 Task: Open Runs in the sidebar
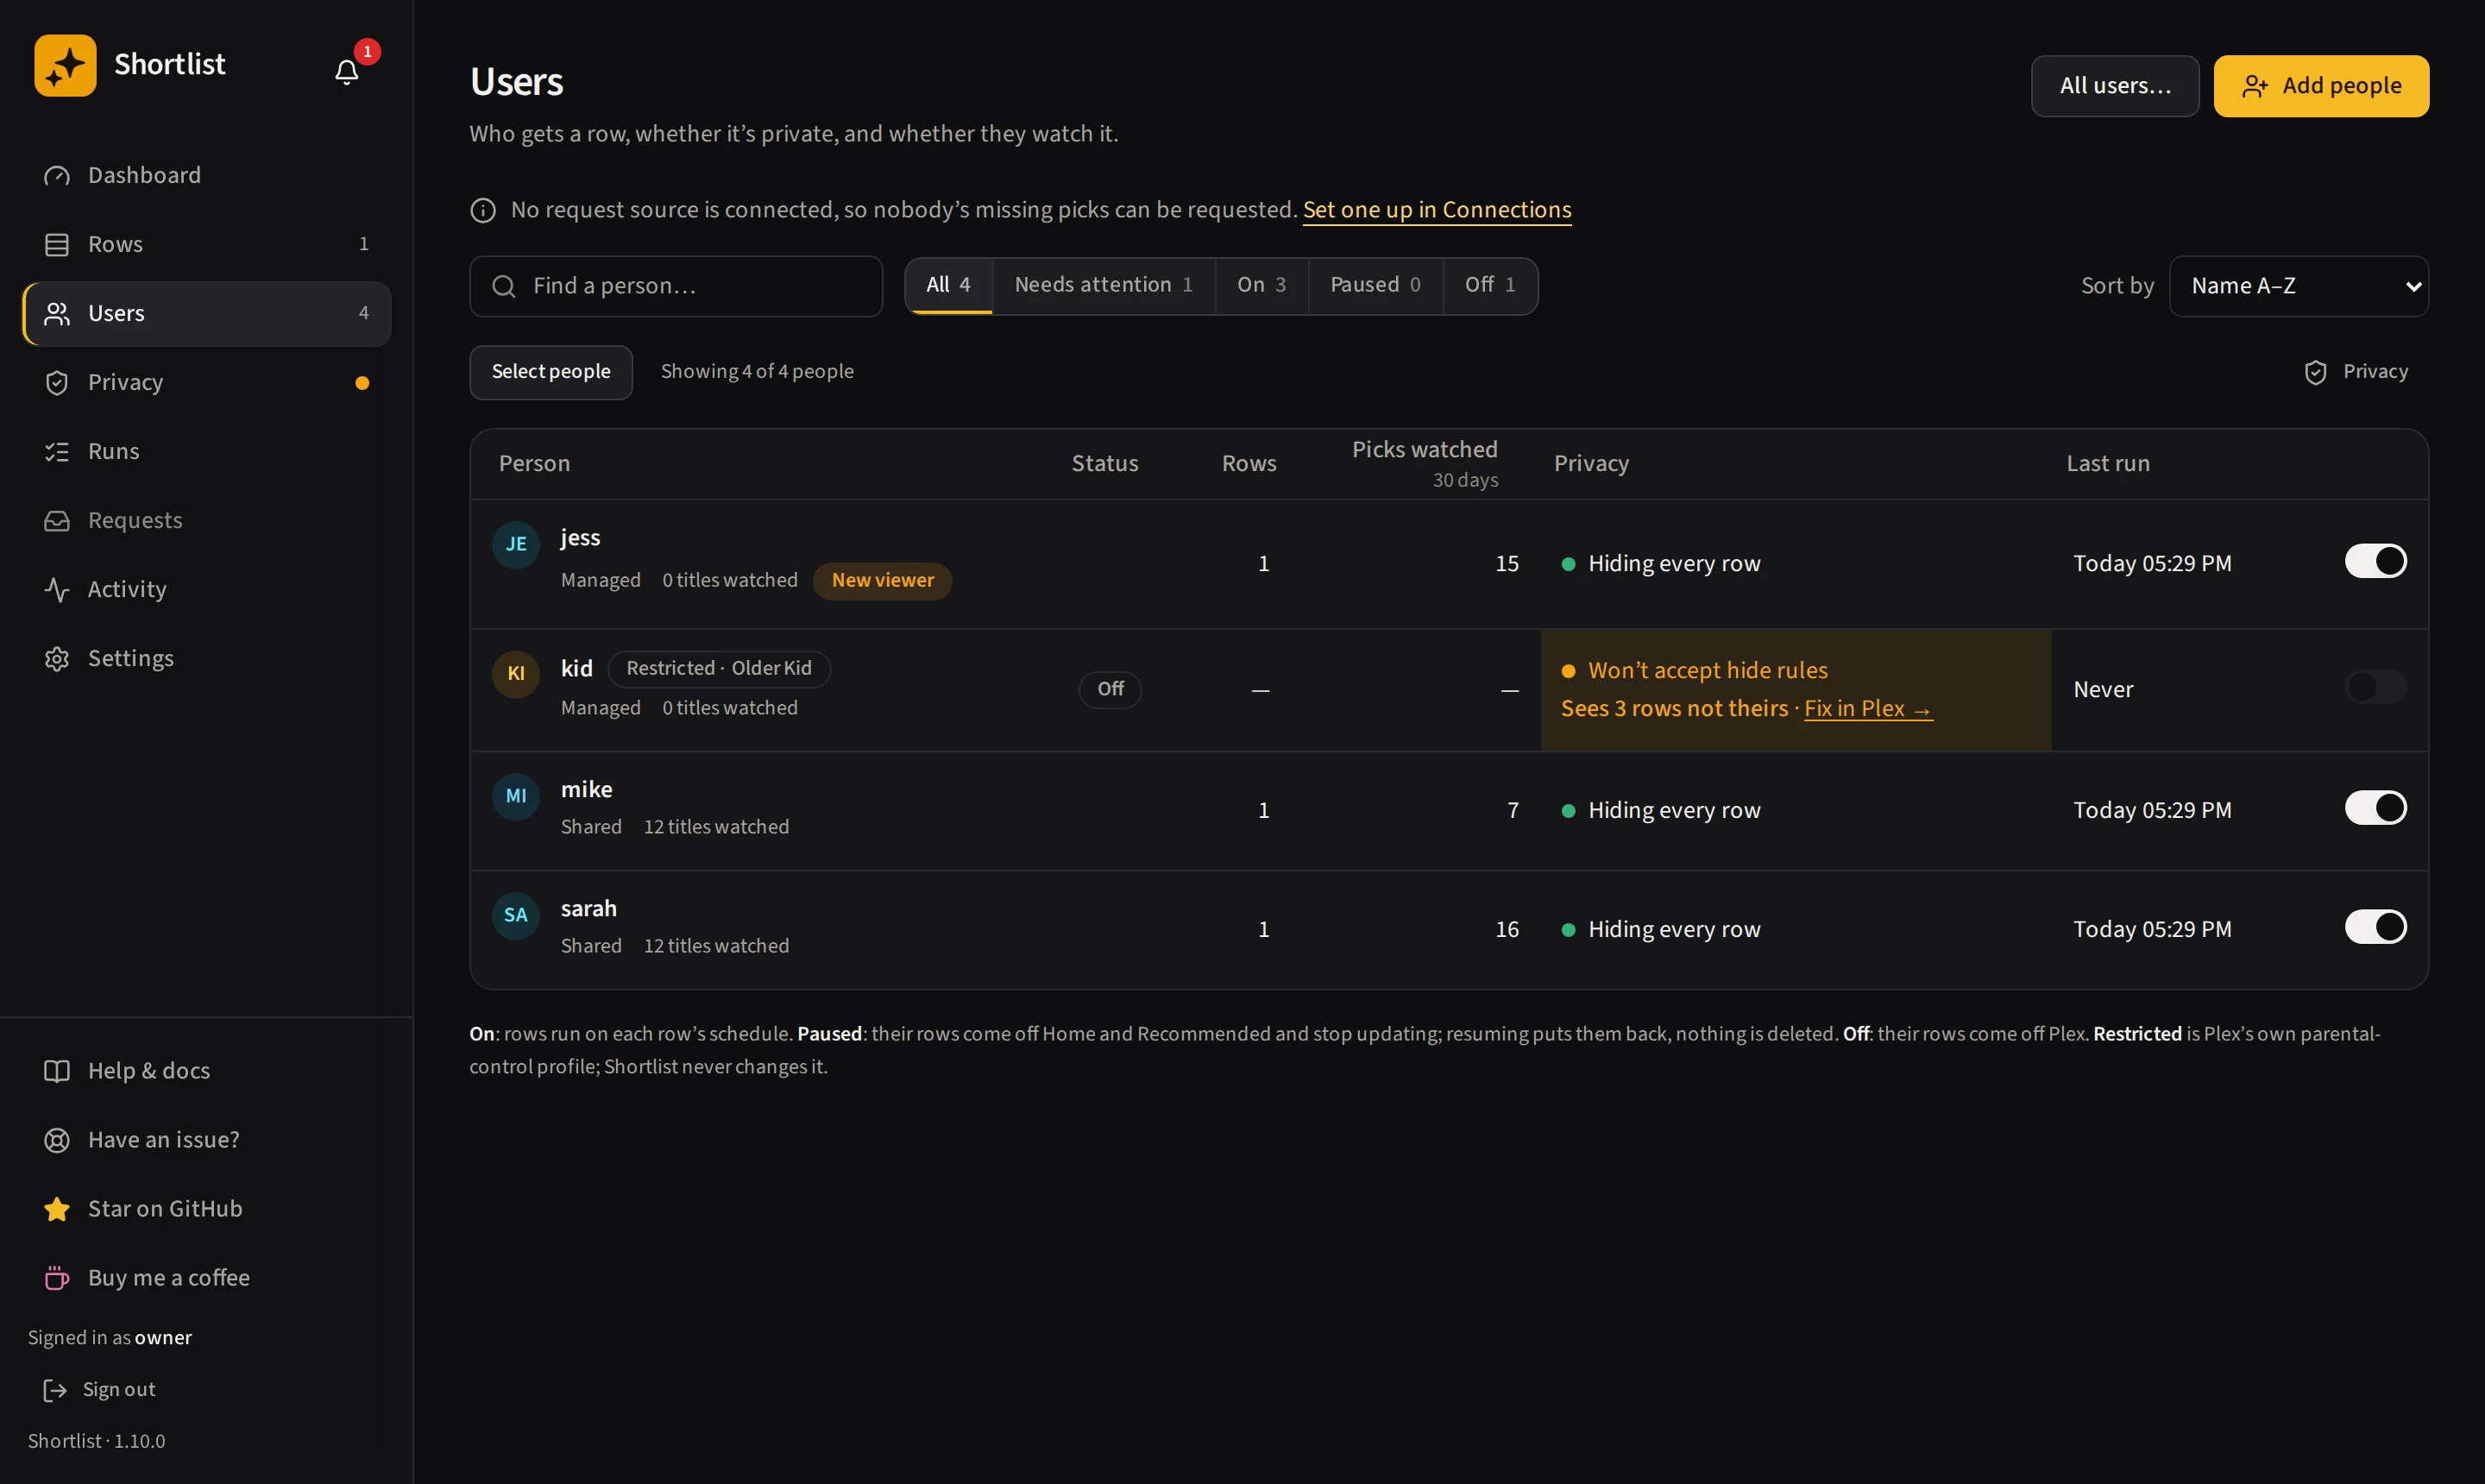pyautogui.click(x=206, y=451)
